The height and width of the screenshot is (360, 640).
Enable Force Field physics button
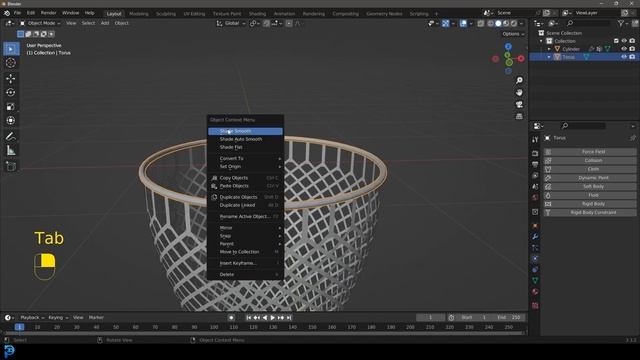click(x=589, y=152)
